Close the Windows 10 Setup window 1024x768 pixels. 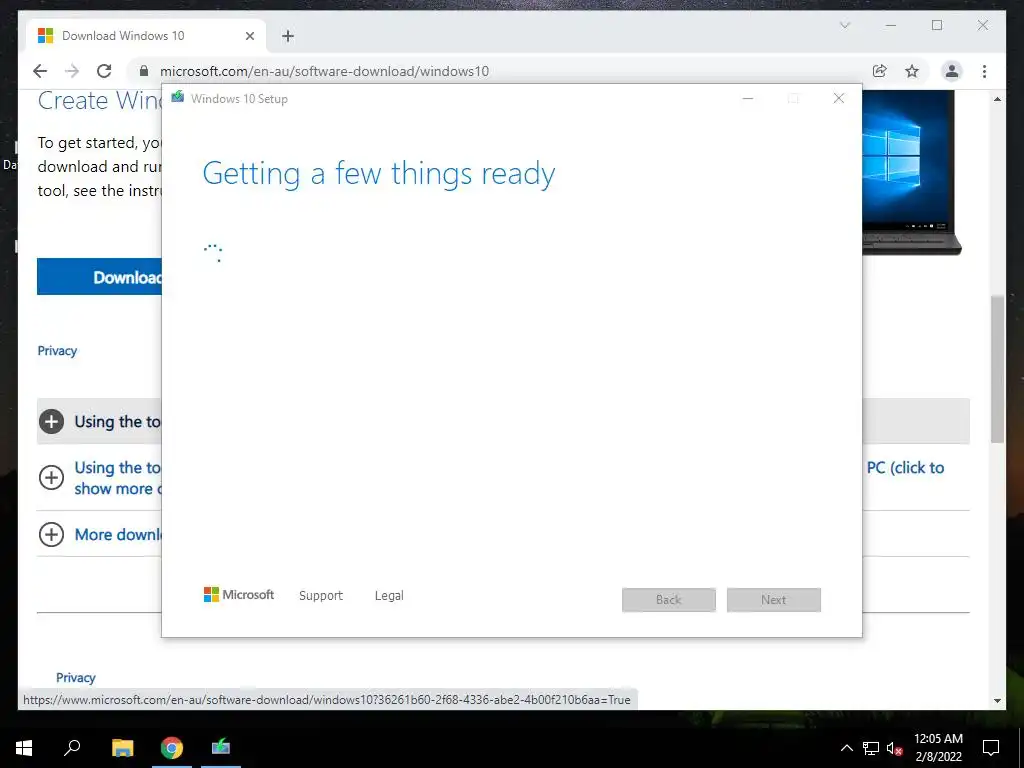(x=839, y=99)
